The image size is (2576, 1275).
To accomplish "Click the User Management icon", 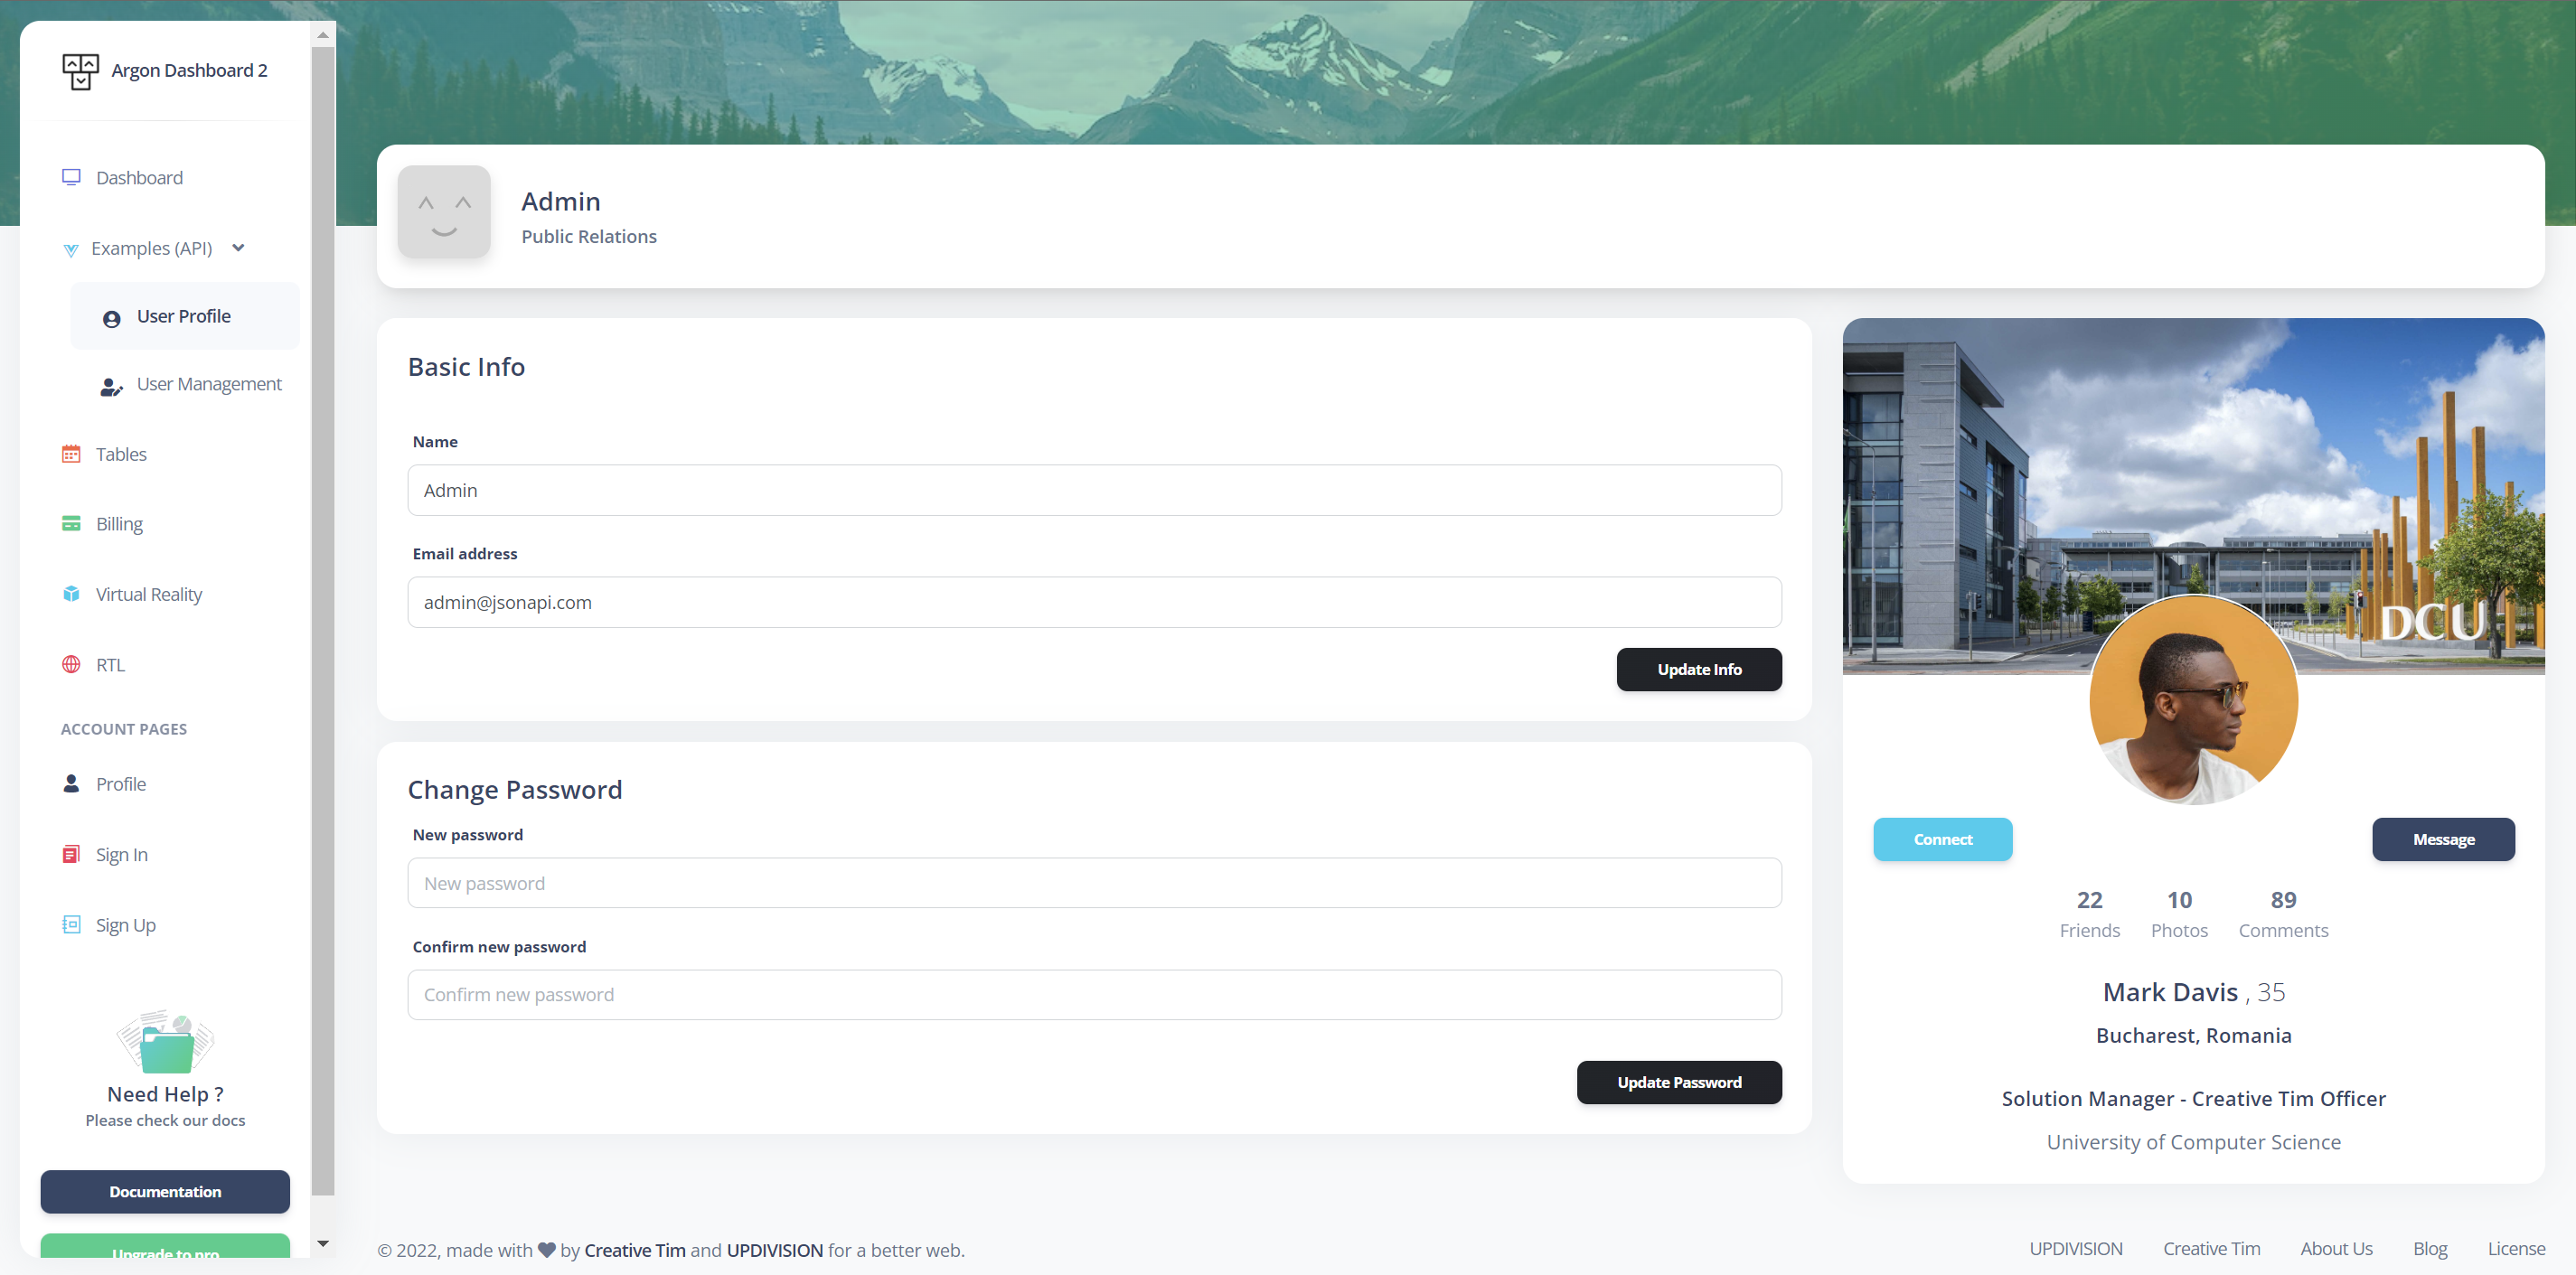I will tap(113, 386).
